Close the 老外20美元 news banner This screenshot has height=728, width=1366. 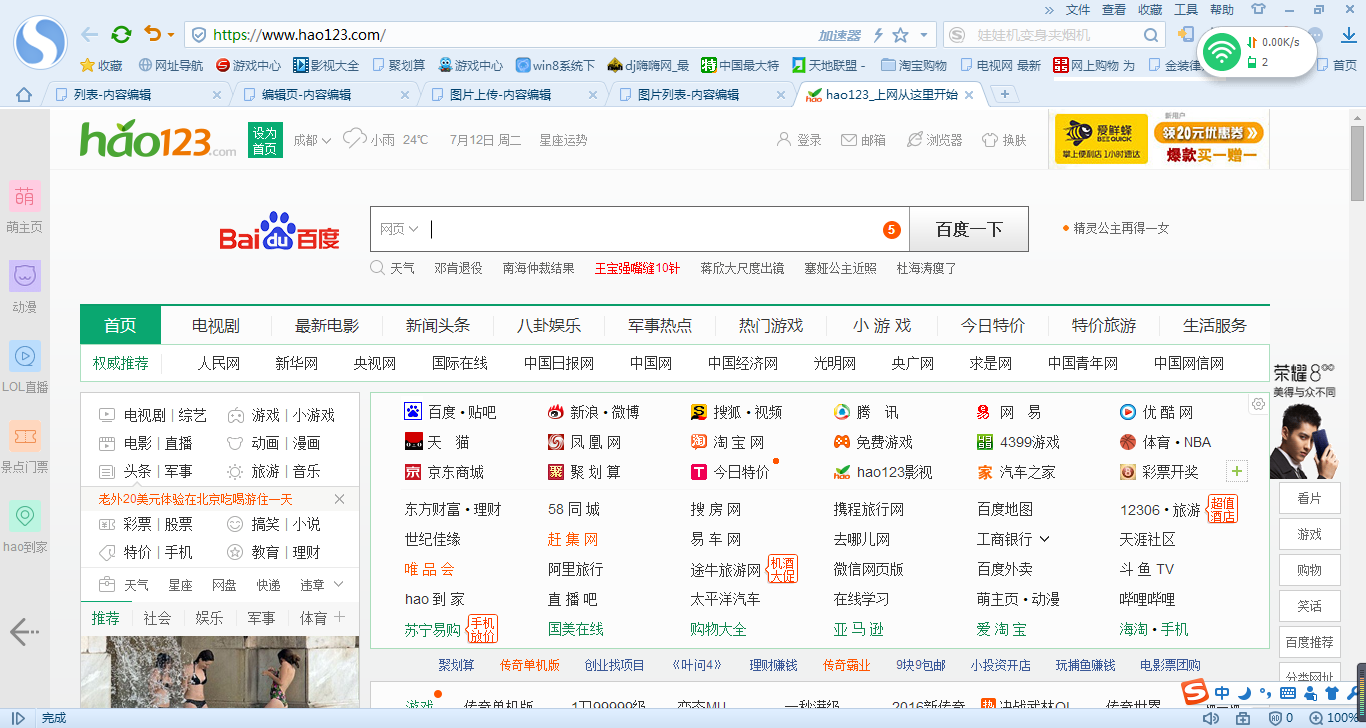click(339, 499)
